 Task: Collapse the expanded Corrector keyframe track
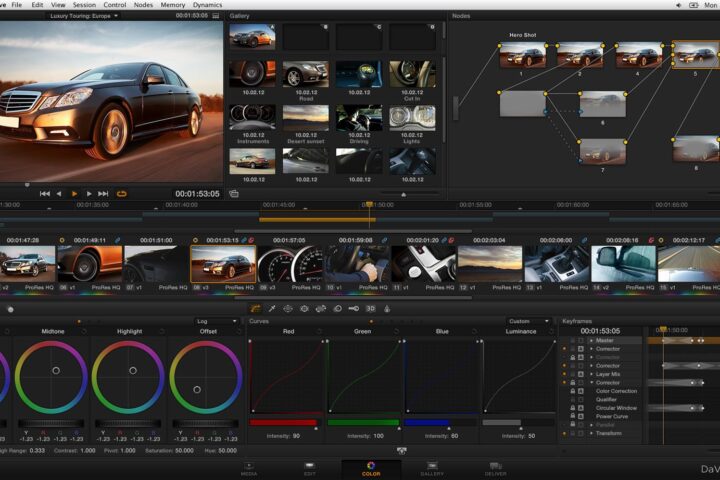tap(591, 383)
